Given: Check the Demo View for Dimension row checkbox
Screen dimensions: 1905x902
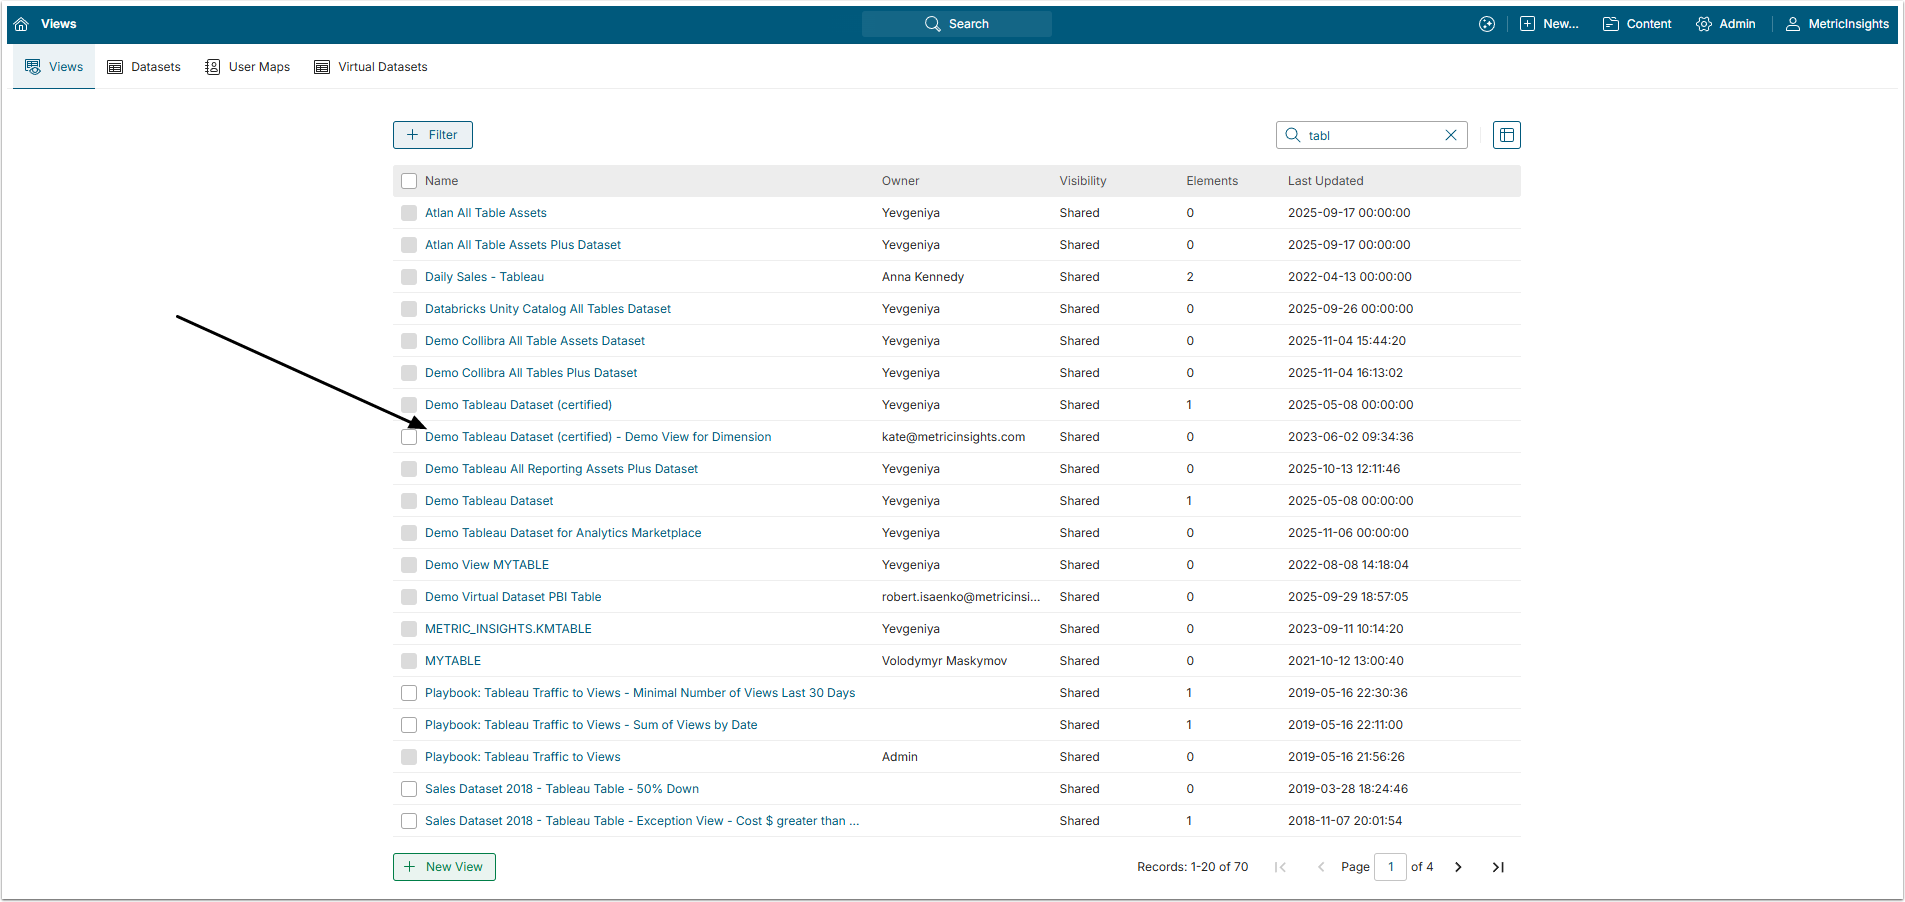Looking at the screenshot, I should 409,437.
